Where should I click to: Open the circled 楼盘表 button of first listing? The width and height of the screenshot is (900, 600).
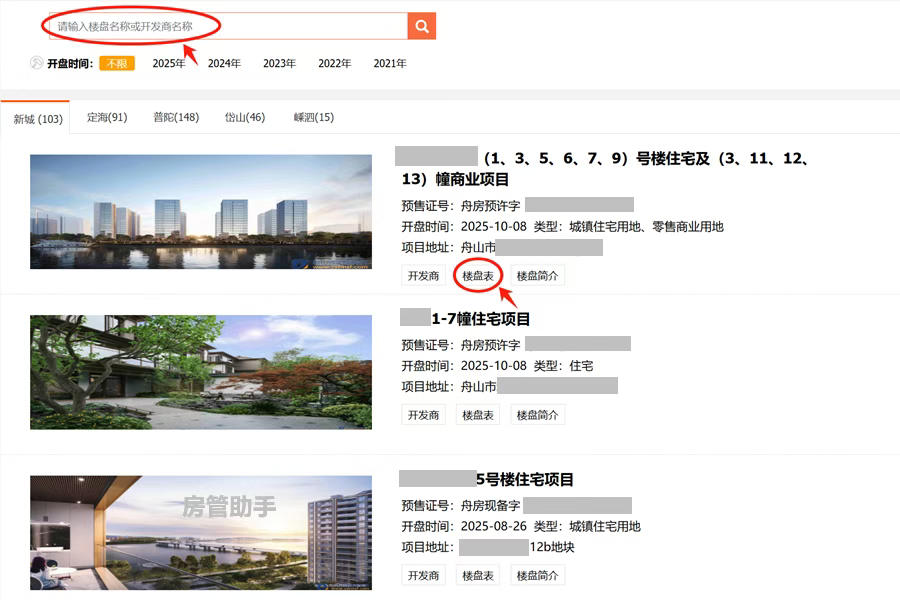pyautogui.click(x=477, y=274)
